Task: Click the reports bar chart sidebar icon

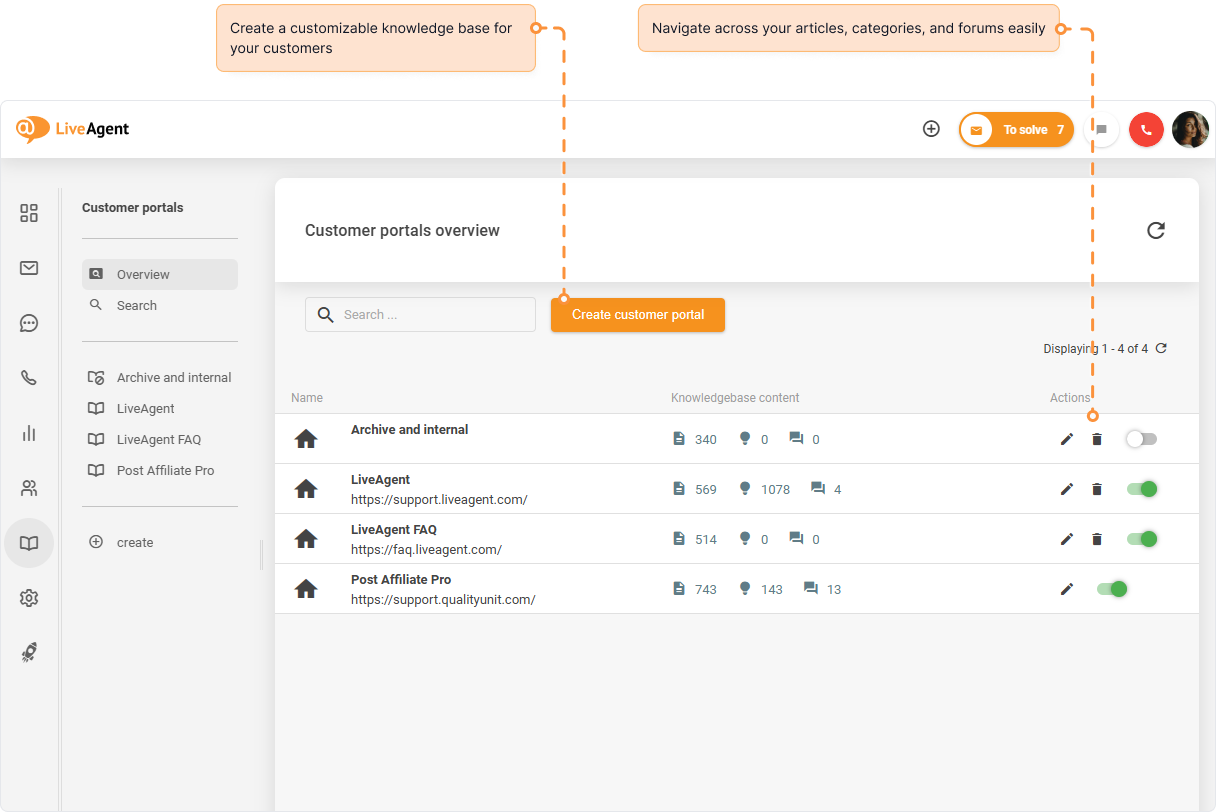Action: [x=29, y=433]
